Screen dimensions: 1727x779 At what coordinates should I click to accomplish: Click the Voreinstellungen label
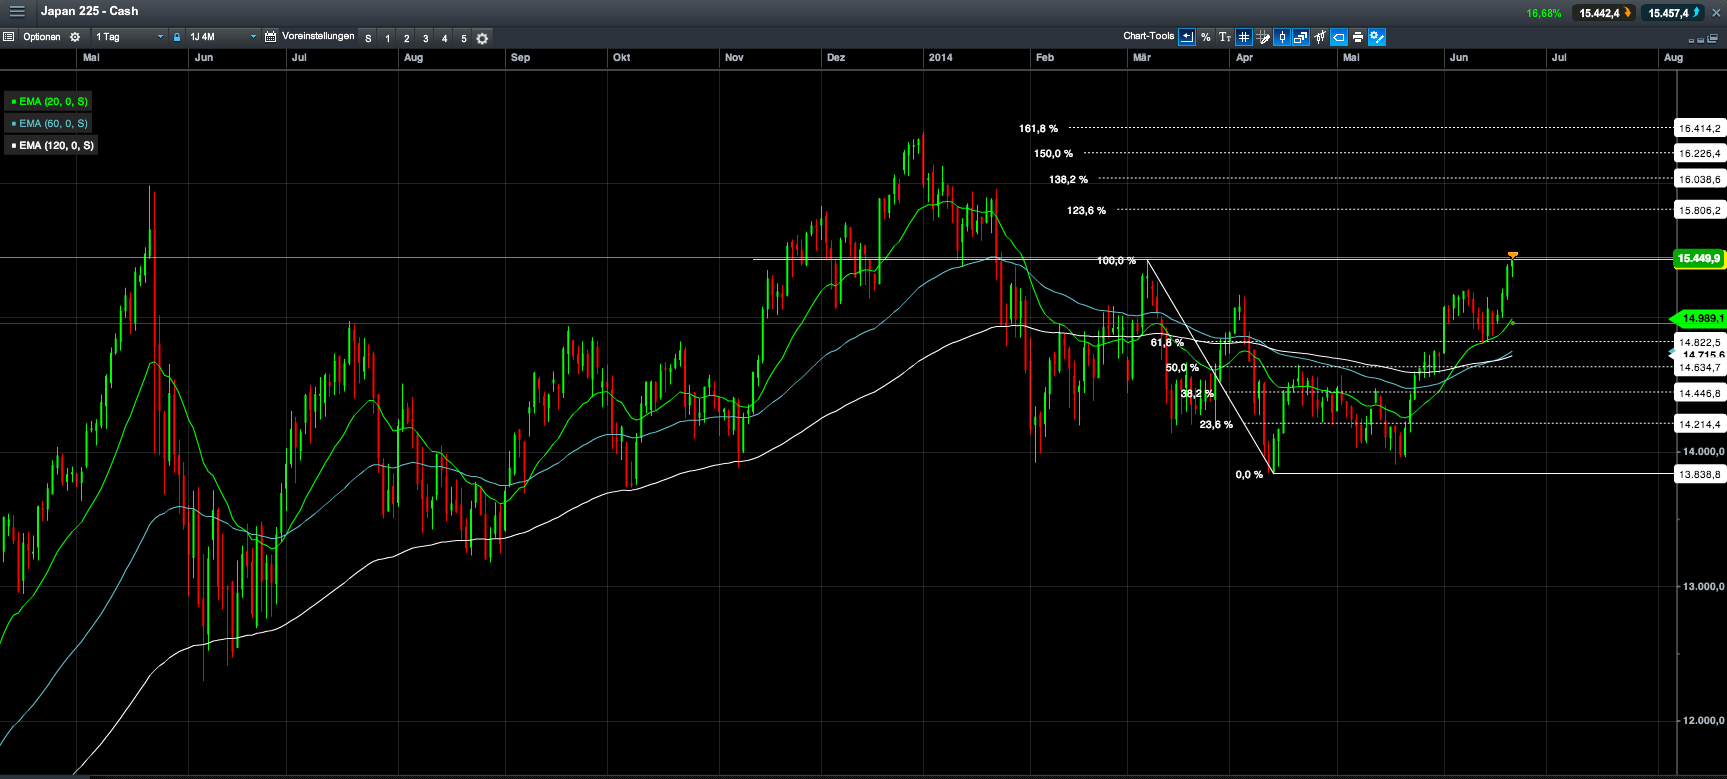(x=318, y=36)
